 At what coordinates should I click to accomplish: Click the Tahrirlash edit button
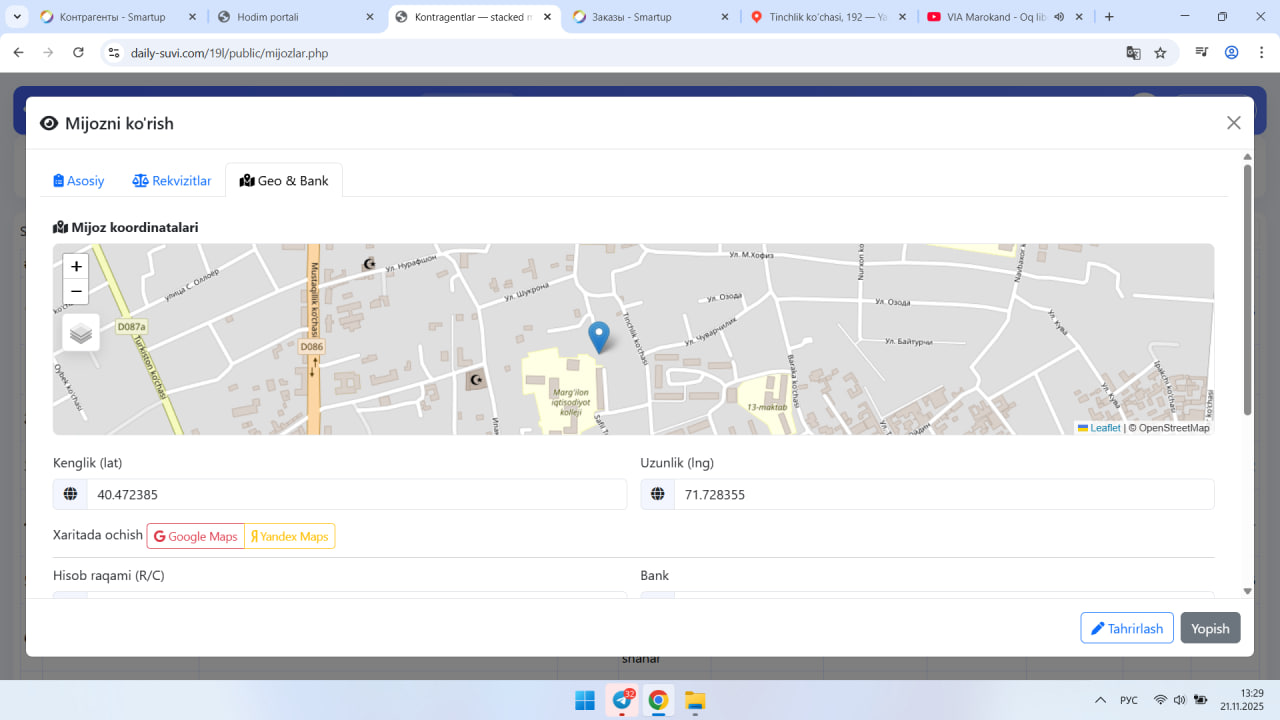click(1126, 628)
